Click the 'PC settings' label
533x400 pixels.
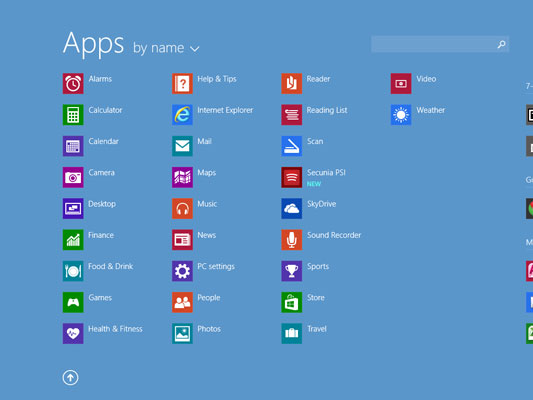pos(216,266)
